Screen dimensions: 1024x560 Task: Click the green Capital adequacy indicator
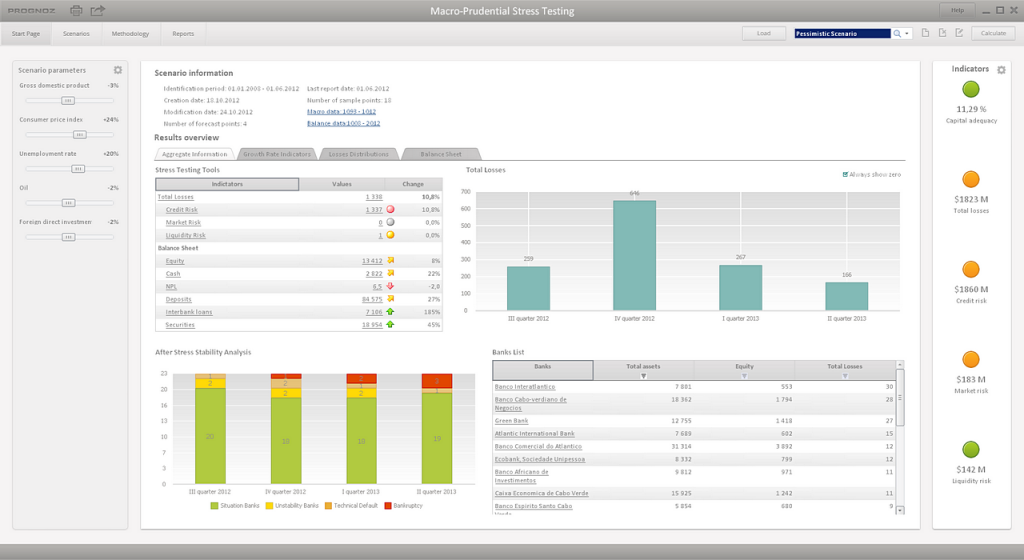[971, 90]
